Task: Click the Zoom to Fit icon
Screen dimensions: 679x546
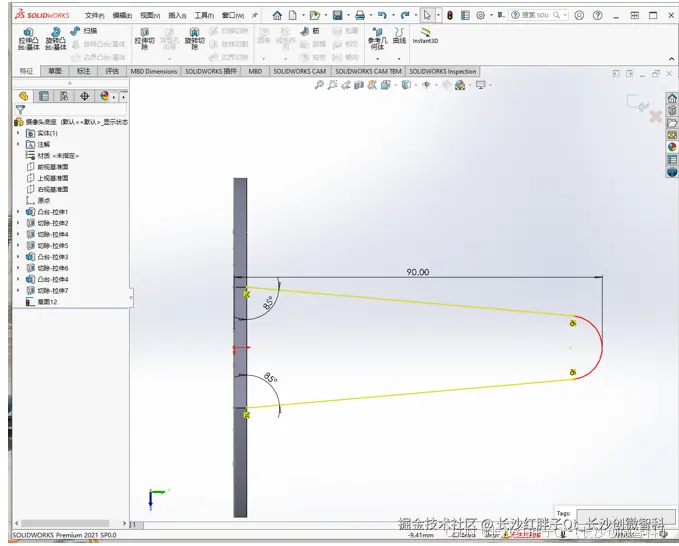Action: [x=319, y=85]
